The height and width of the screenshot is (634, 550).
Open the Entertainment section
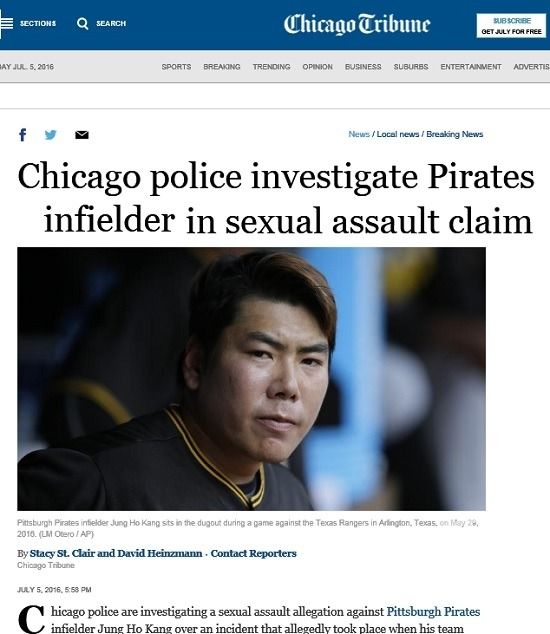[471, 67]
